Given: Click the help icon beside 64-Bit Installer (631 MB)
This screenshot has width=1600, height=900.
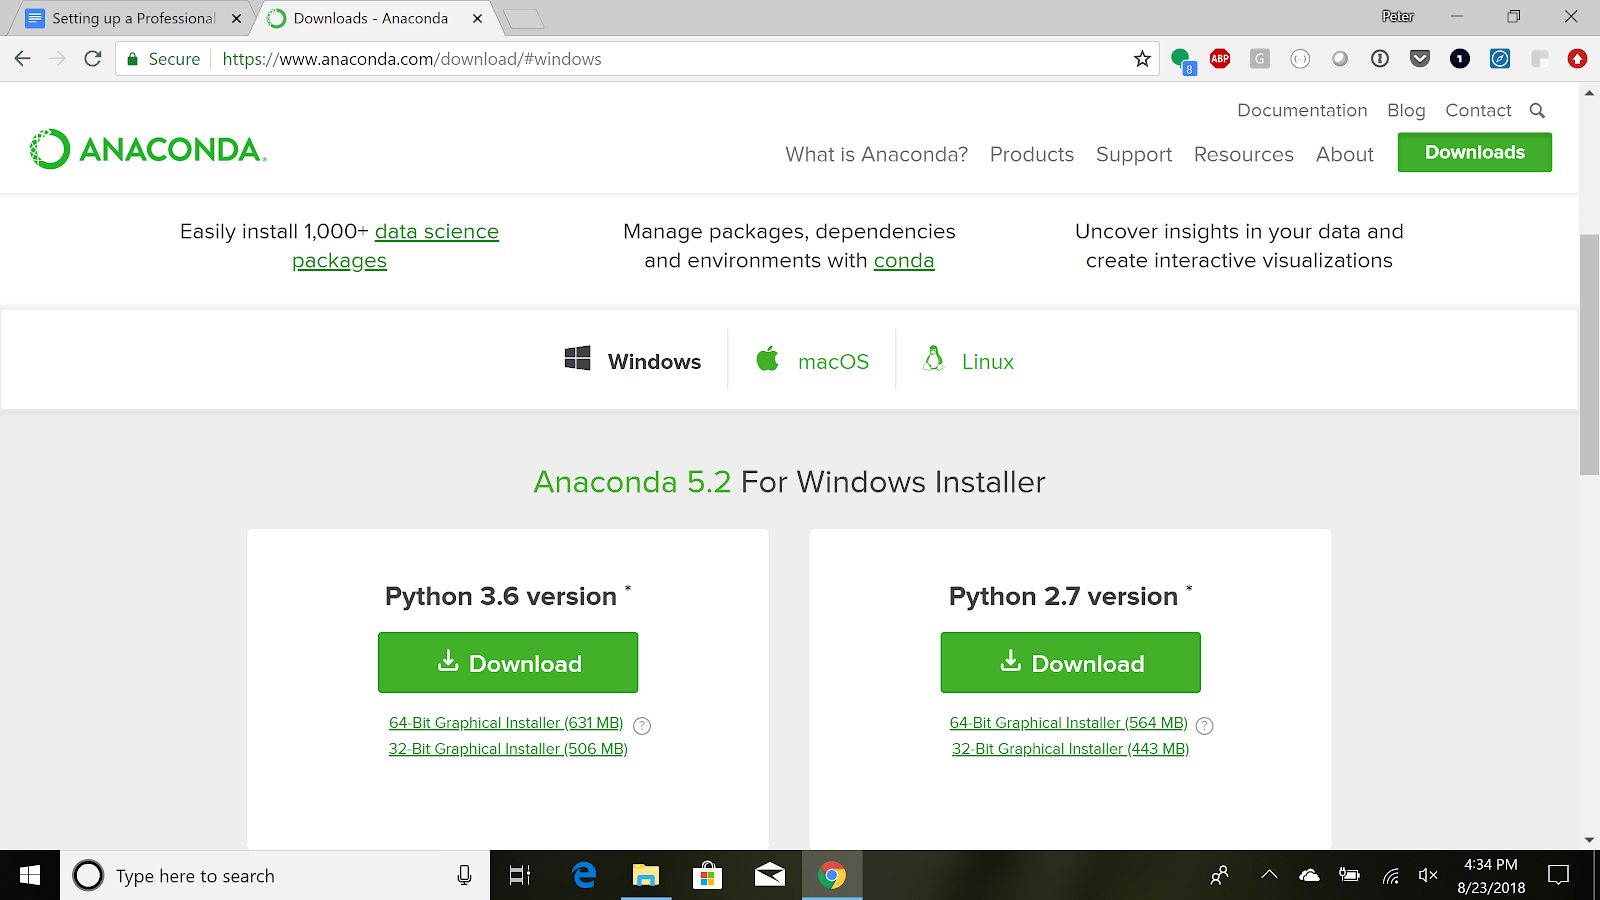Looking at the screenshot, I should (x=642, y=726).
